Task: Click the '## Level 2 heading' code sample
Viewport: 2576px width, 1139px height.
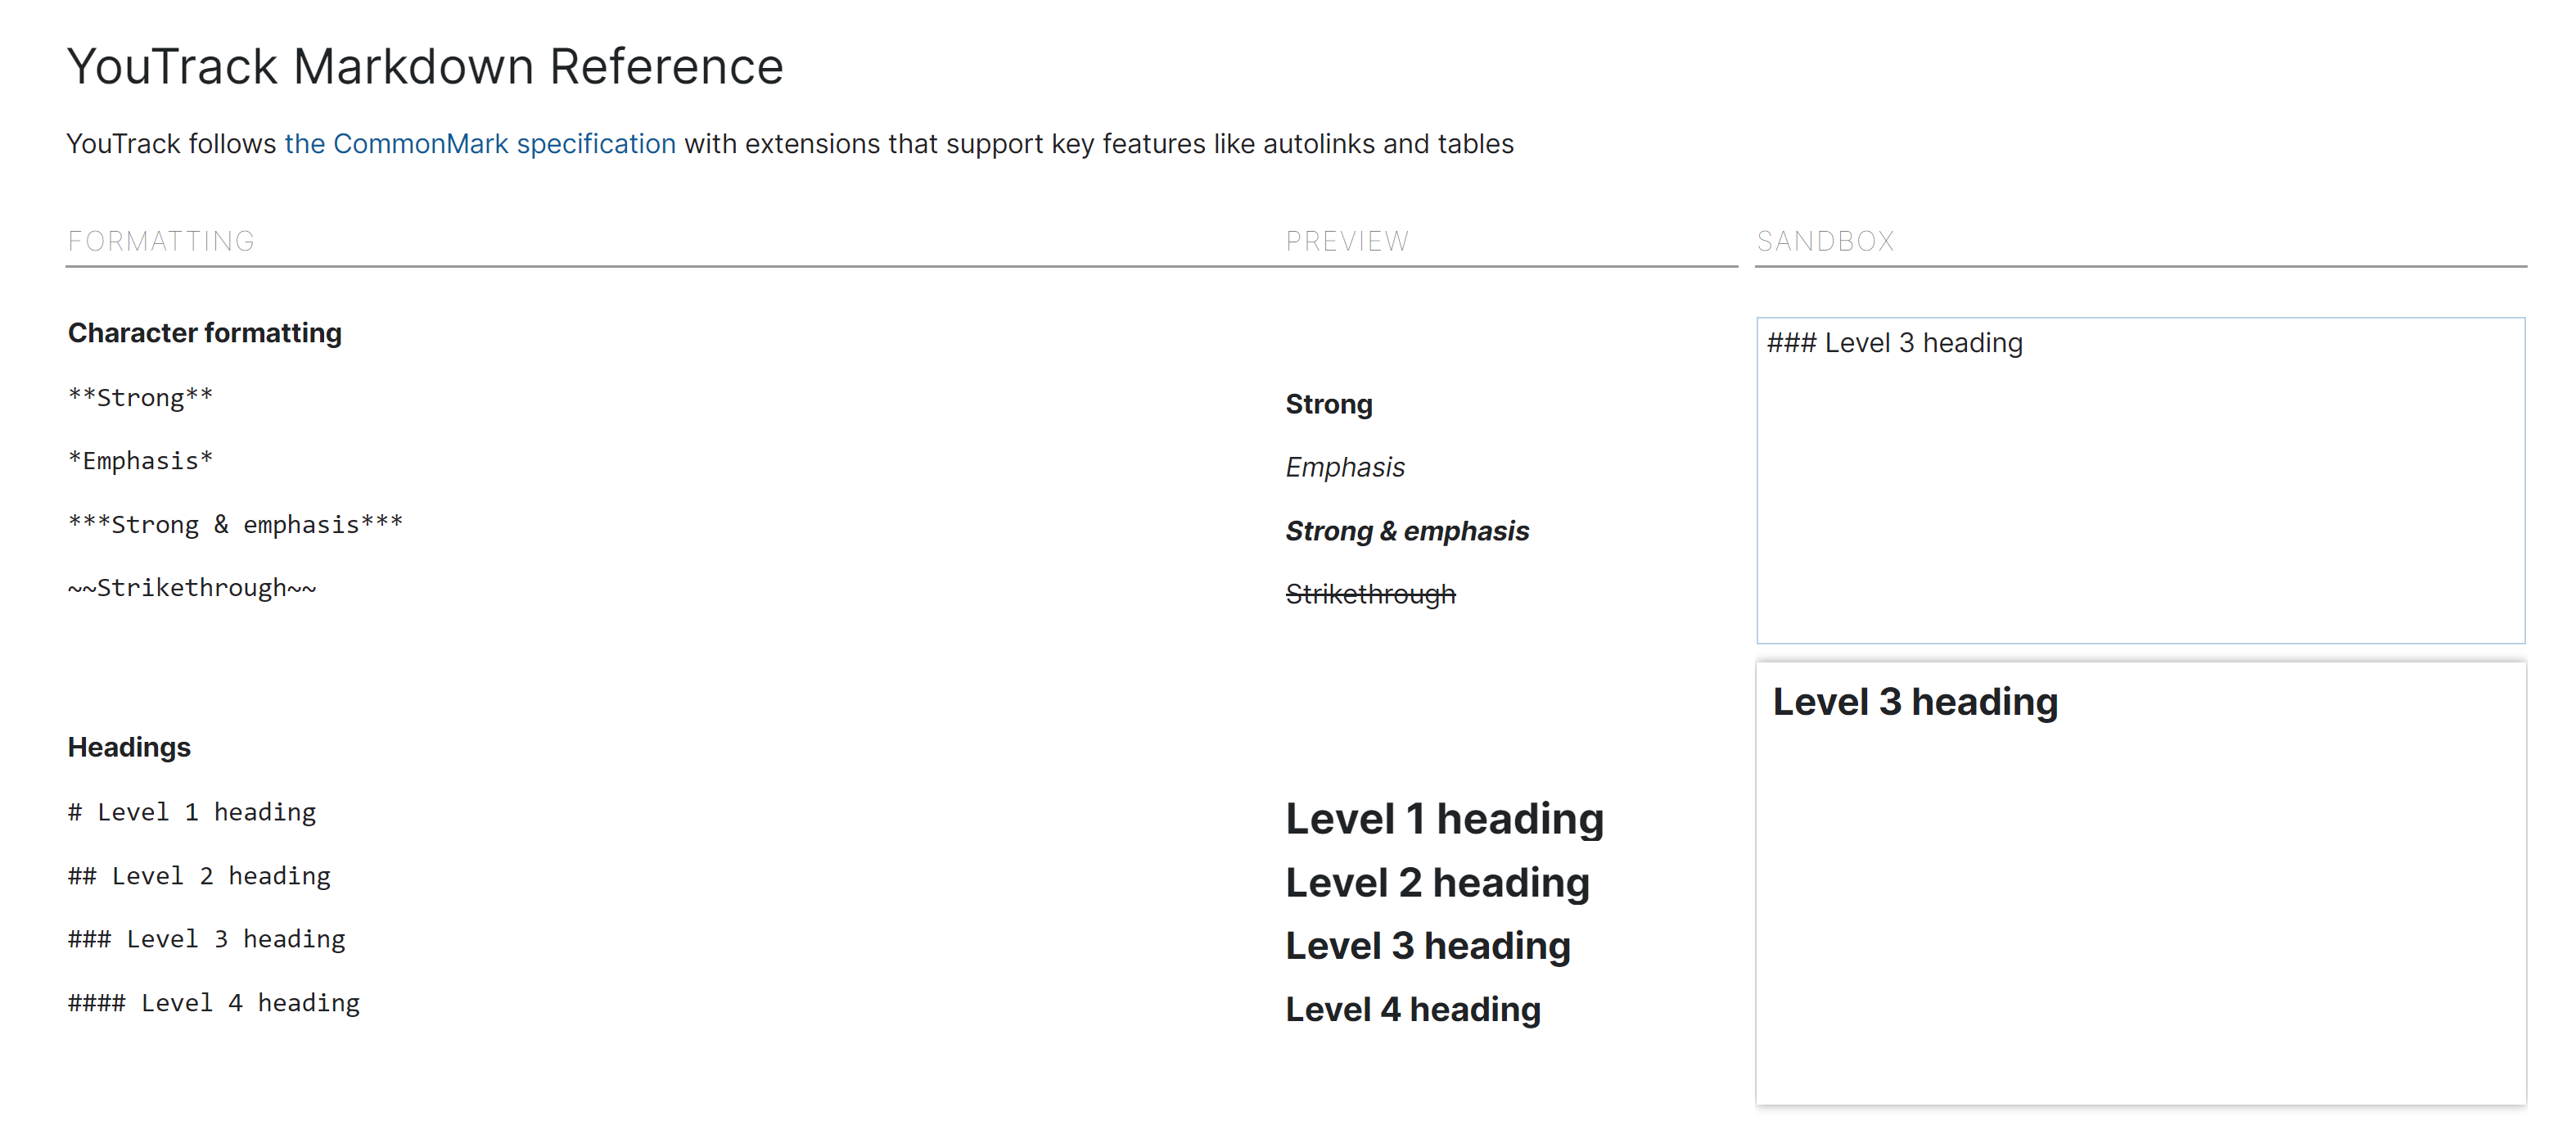Action: (199, 876)
